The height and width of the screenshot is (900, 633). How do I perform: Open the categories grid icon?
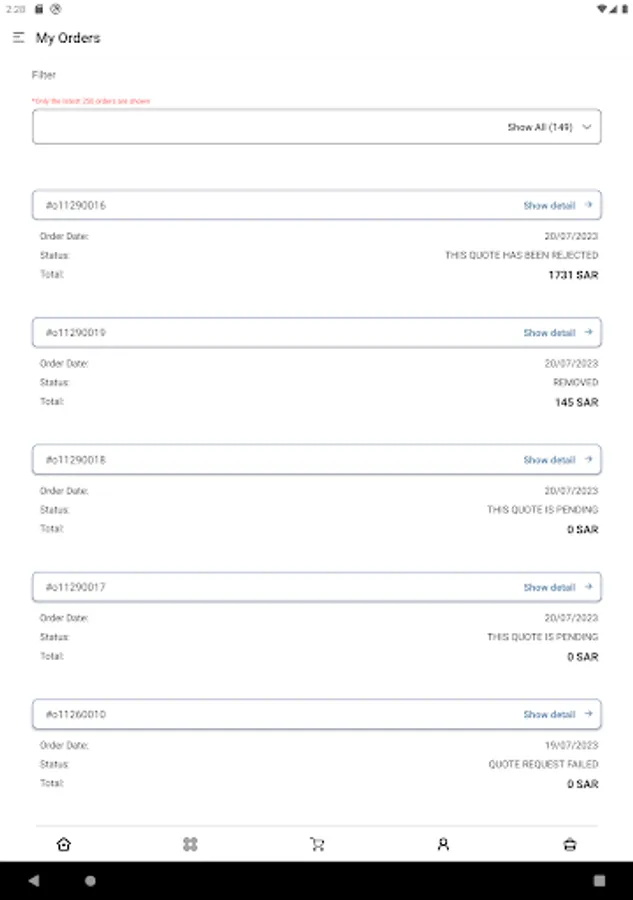coord(190,844)
